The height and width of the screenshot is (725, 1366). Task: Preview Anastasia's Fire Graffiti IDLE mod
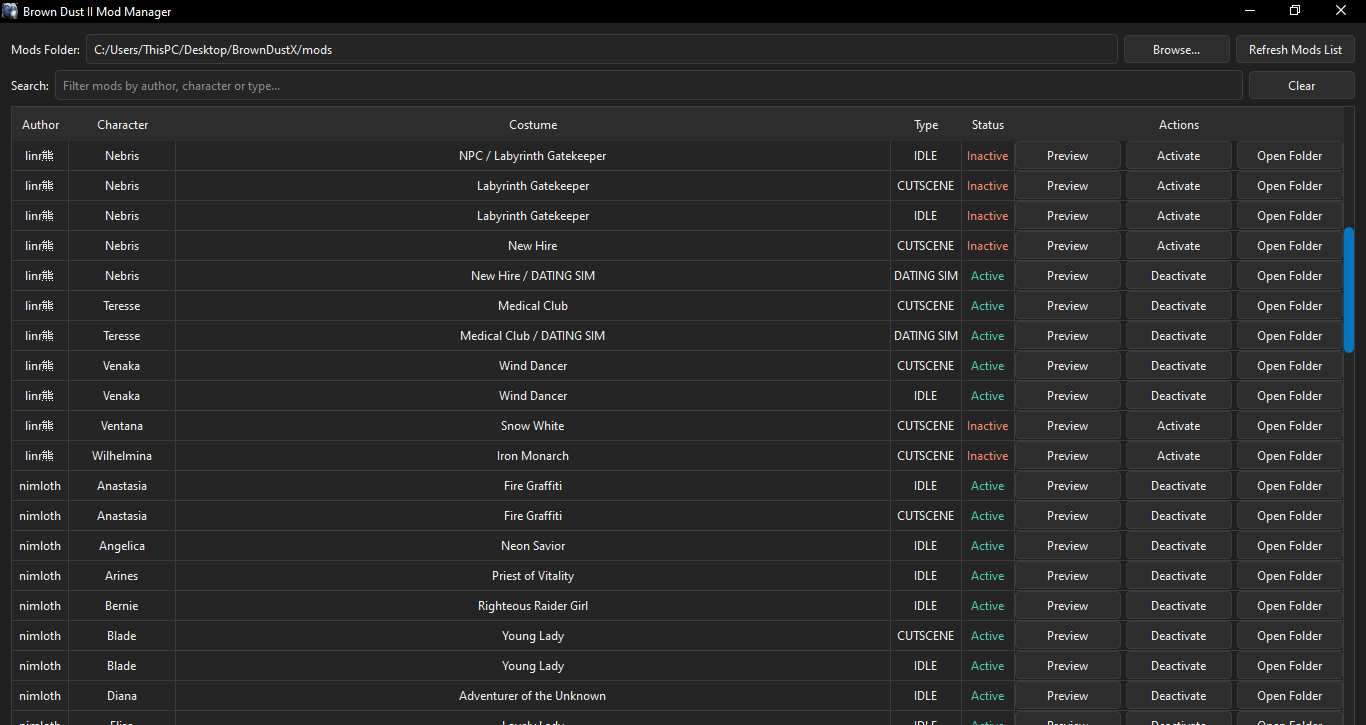(x=1067, y=485)
